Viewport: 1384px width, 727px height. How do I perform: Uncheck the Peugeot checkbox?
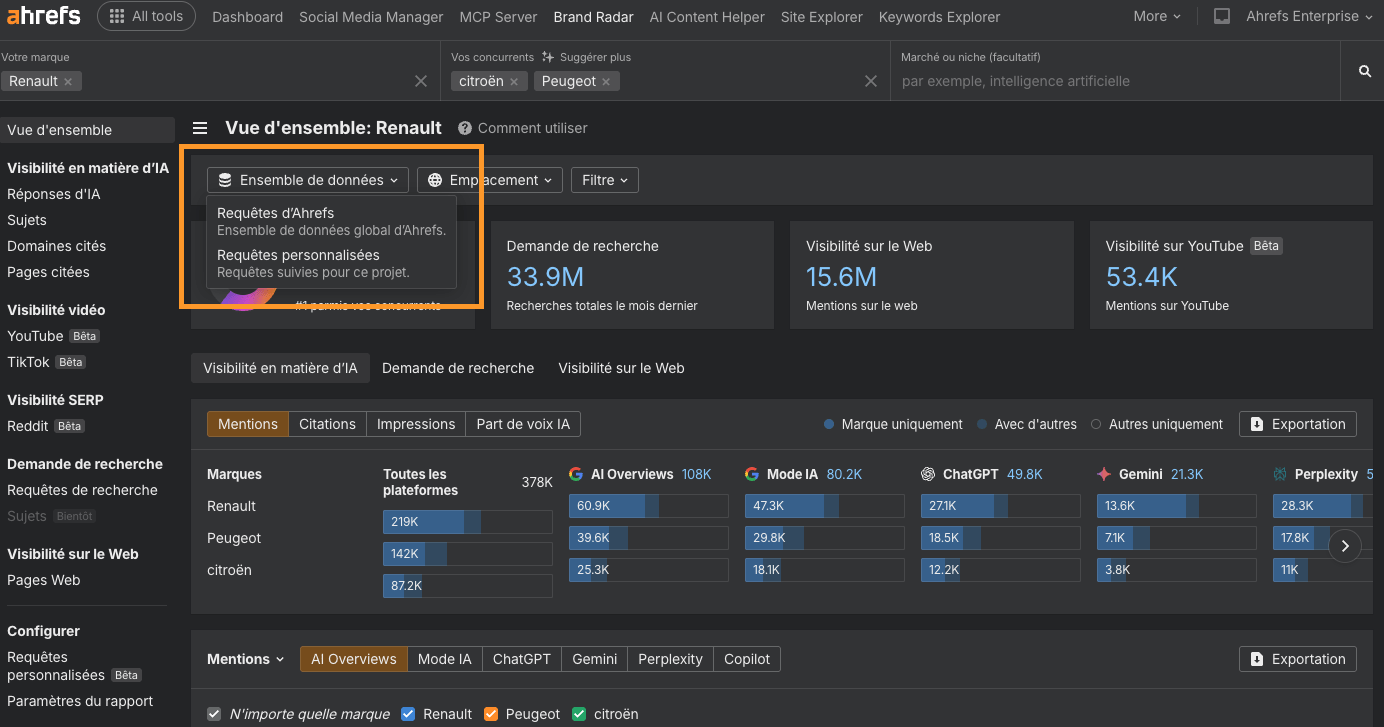tap(491, 714)
